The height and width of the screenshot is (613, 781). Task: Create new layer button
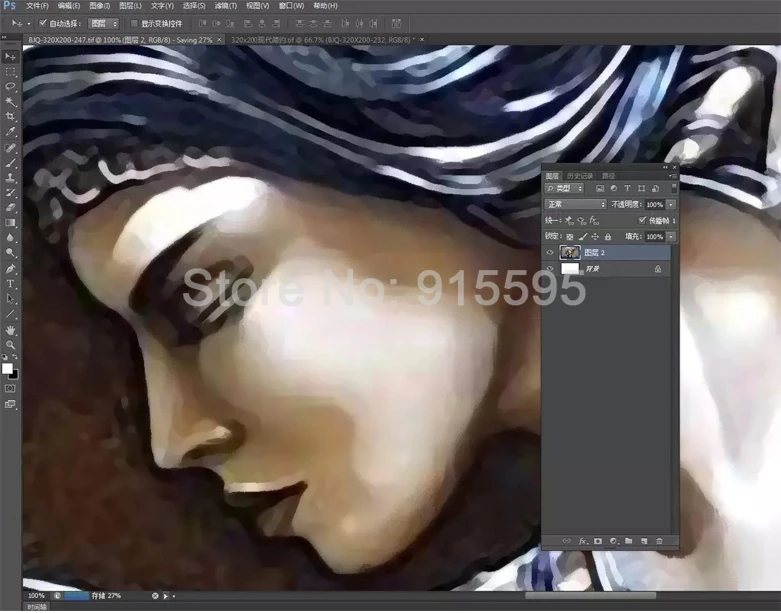click(644, 541)
